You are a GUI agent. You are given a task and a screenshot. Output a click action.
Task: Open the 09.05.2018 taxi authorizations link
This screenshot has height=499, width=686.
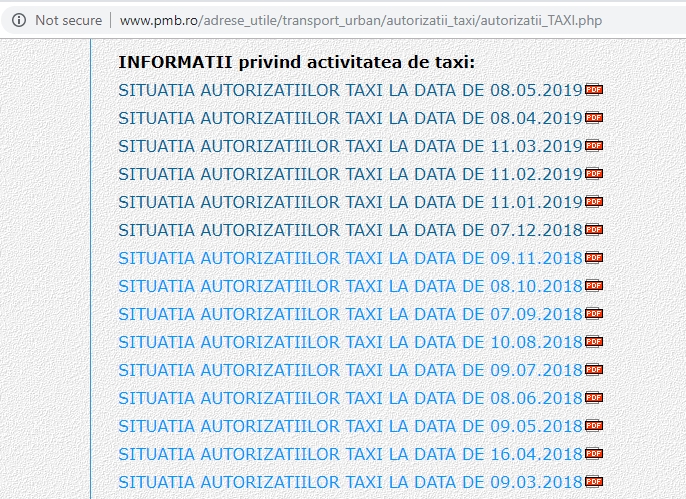(x=350, y=426)
